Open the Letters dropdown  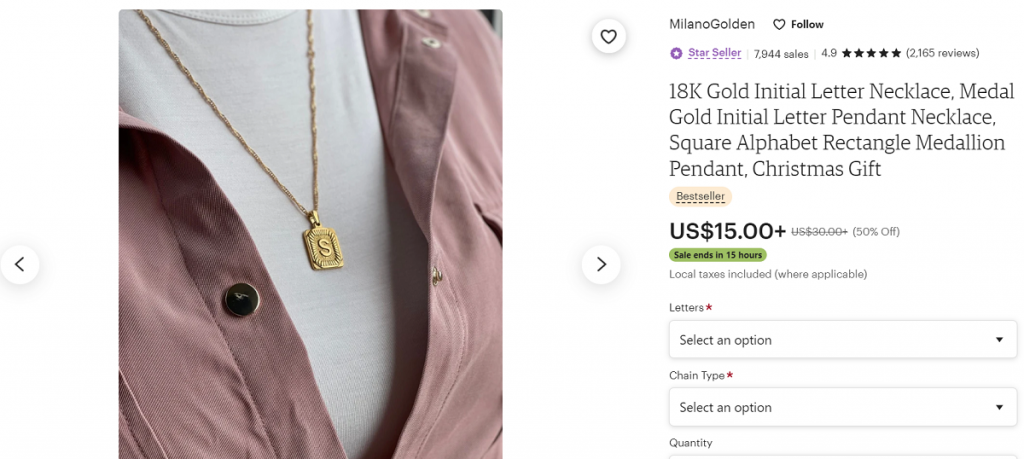click(x=842, y=340)
